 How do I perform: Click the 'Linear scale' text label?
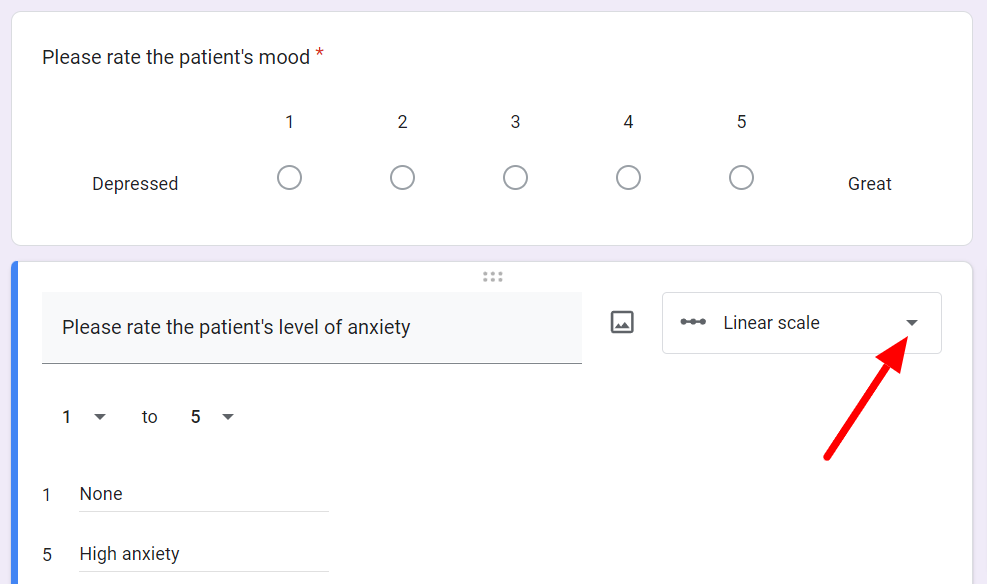click(771, 323)
